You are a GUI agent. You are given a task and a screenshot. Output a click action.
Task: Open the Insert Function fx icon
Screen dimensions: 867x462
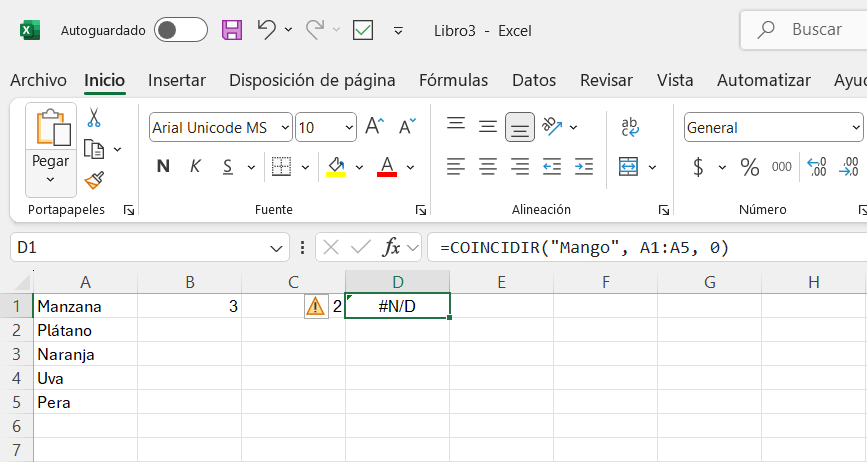pyautogui.click(x=391, y=247)
